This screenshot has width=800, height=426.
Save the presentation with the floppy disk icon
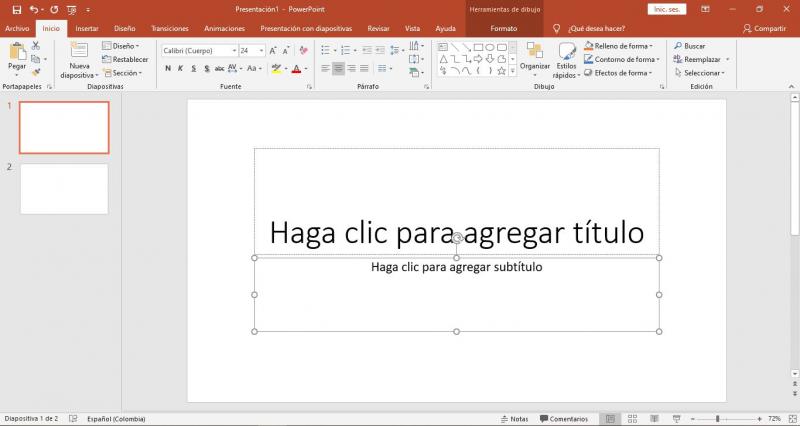[x=17, y=9]
